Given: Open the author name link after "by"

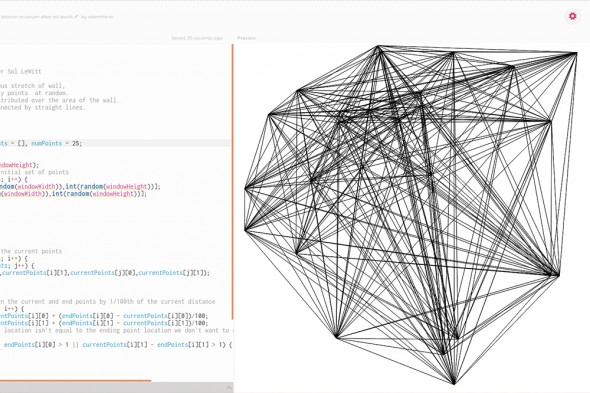Looking at the screenshot, I should point(100,17).
